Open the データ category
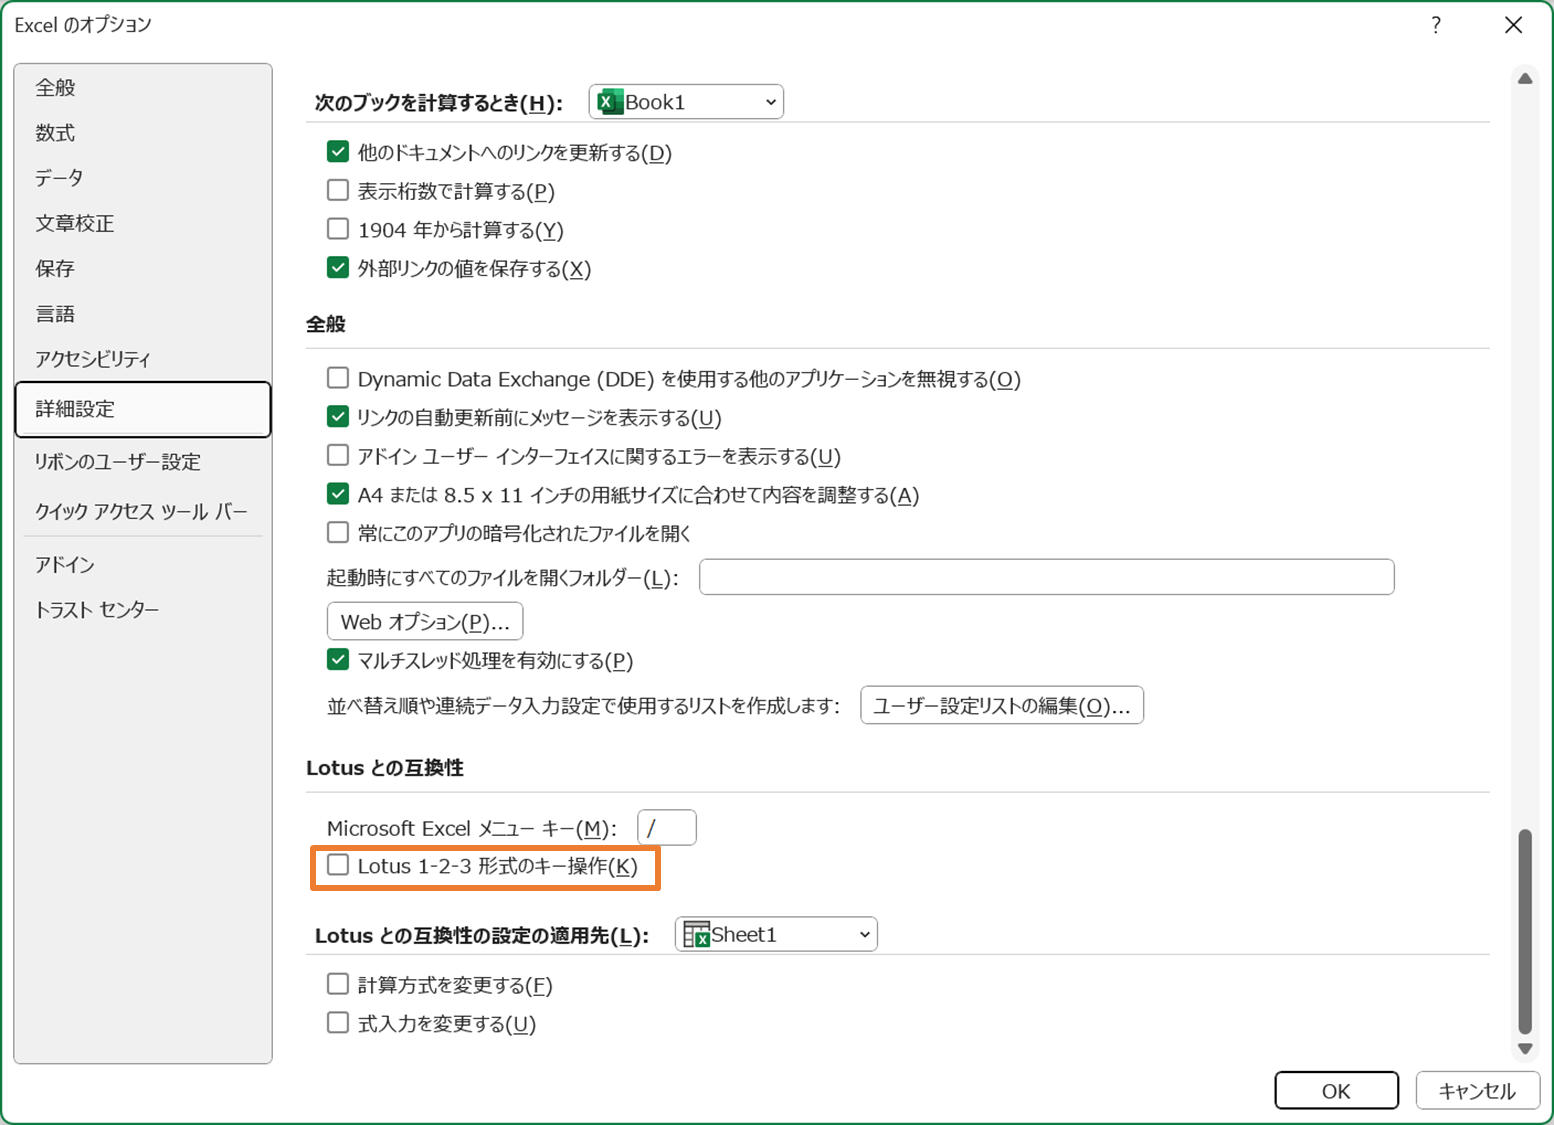1554x1125 pixels. (143, 178)
